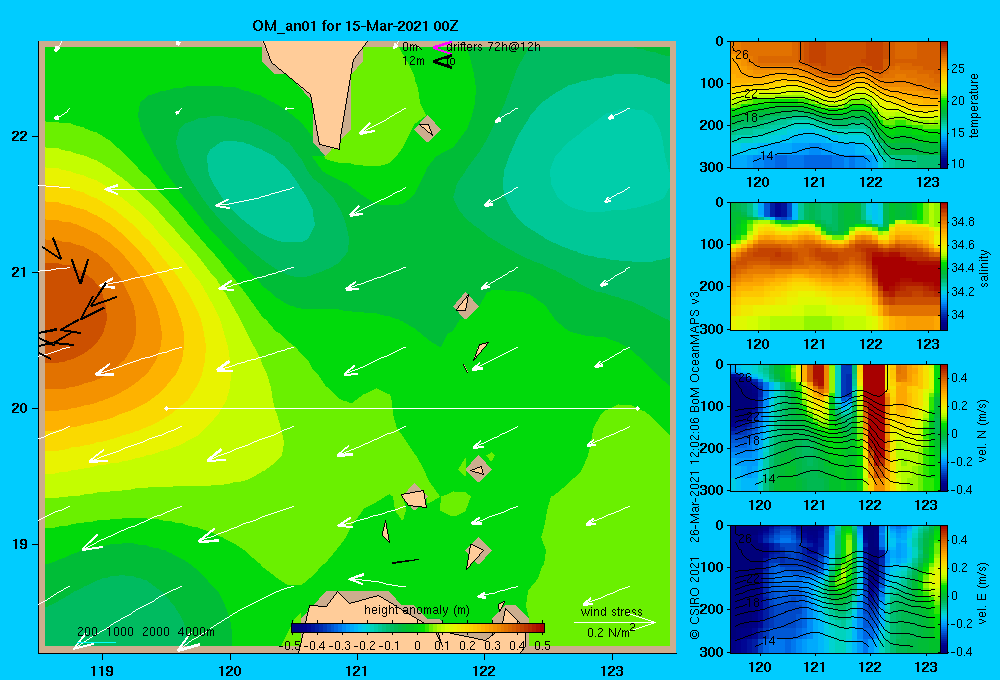Click the '© CSIRO 2021' copyright text
This screenshot has width=1000, height=680.
point(695,598)
